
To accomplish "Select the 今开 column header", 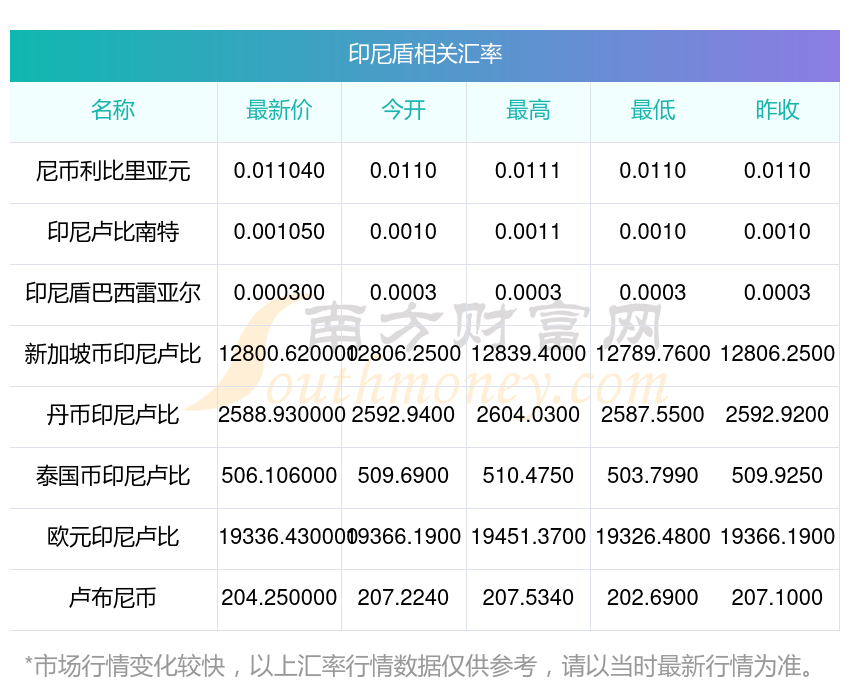I will pyautogui.click(x=404, y=111).
